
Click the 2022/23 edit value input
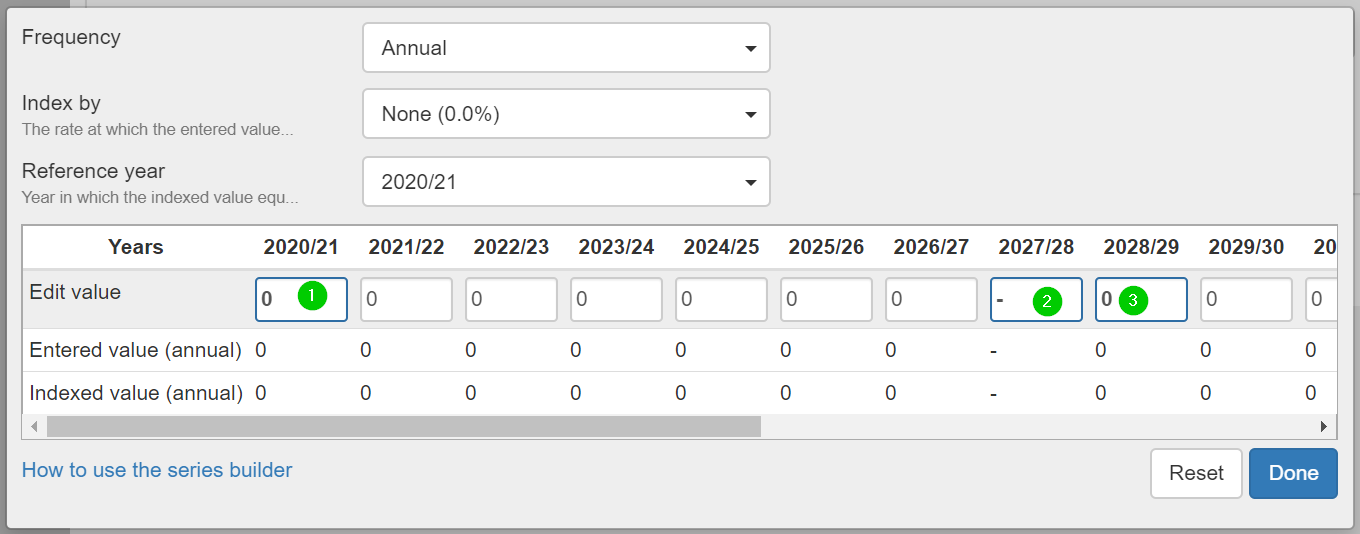point(511,299)
